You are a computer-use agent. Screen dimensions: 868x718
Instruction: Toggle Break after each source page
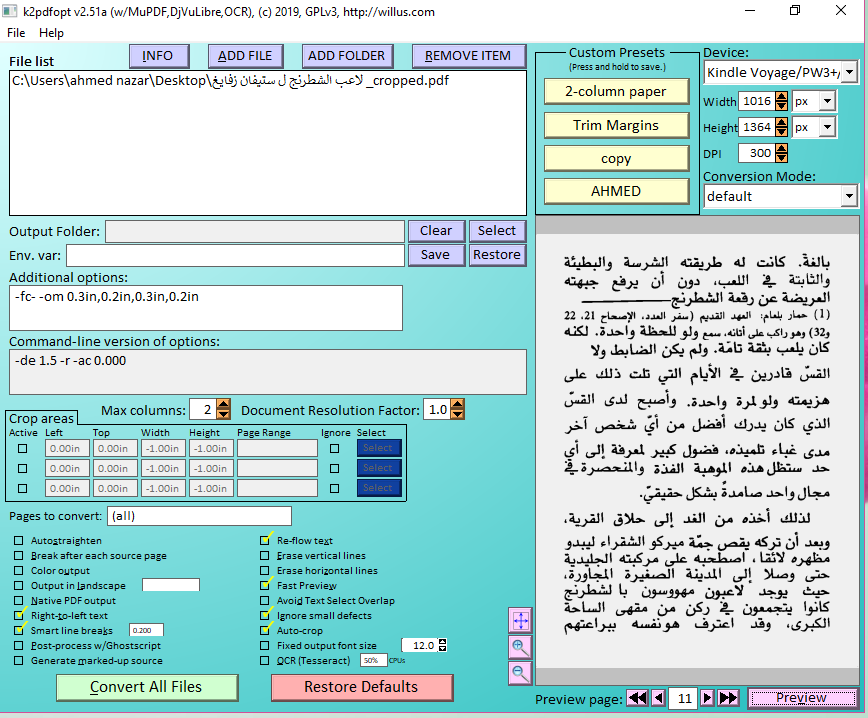[x=19, y=556]
